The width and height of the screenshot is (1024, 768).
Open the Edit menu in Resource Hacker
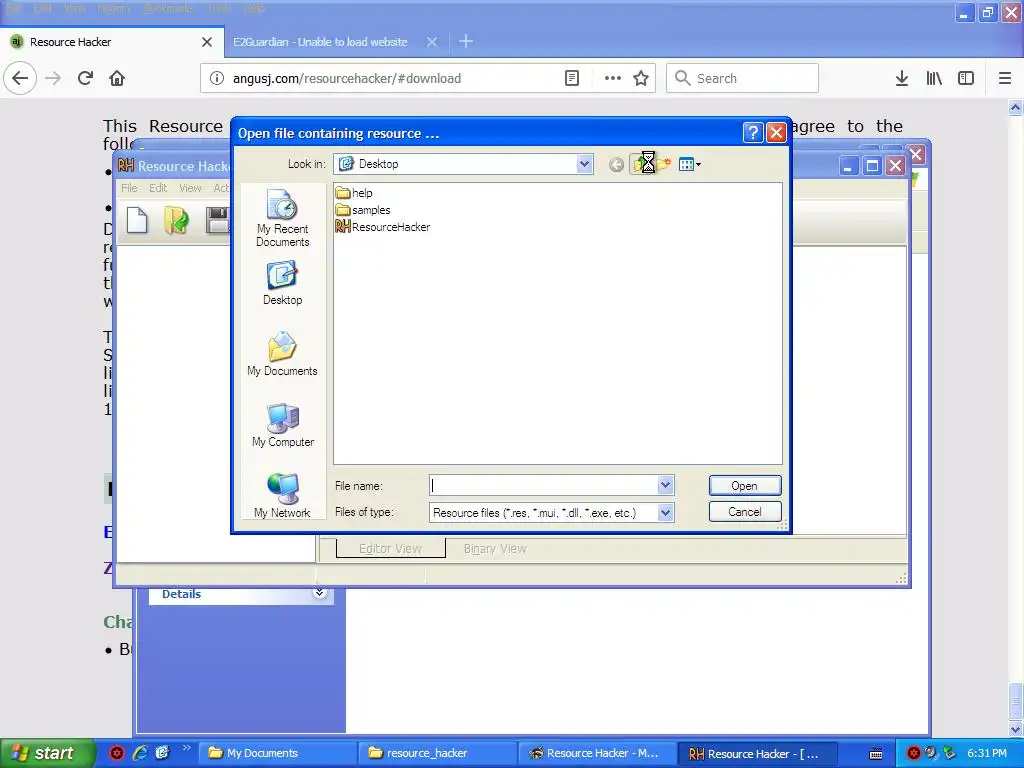(x=157, y=188)
